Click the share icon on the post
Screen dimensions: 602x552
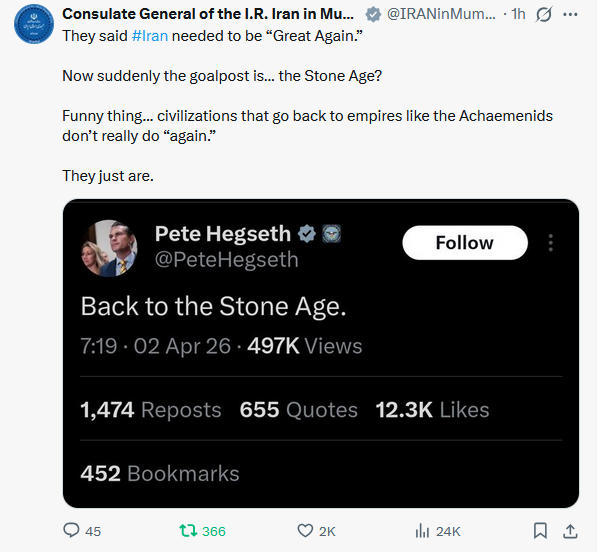[571, 531]
